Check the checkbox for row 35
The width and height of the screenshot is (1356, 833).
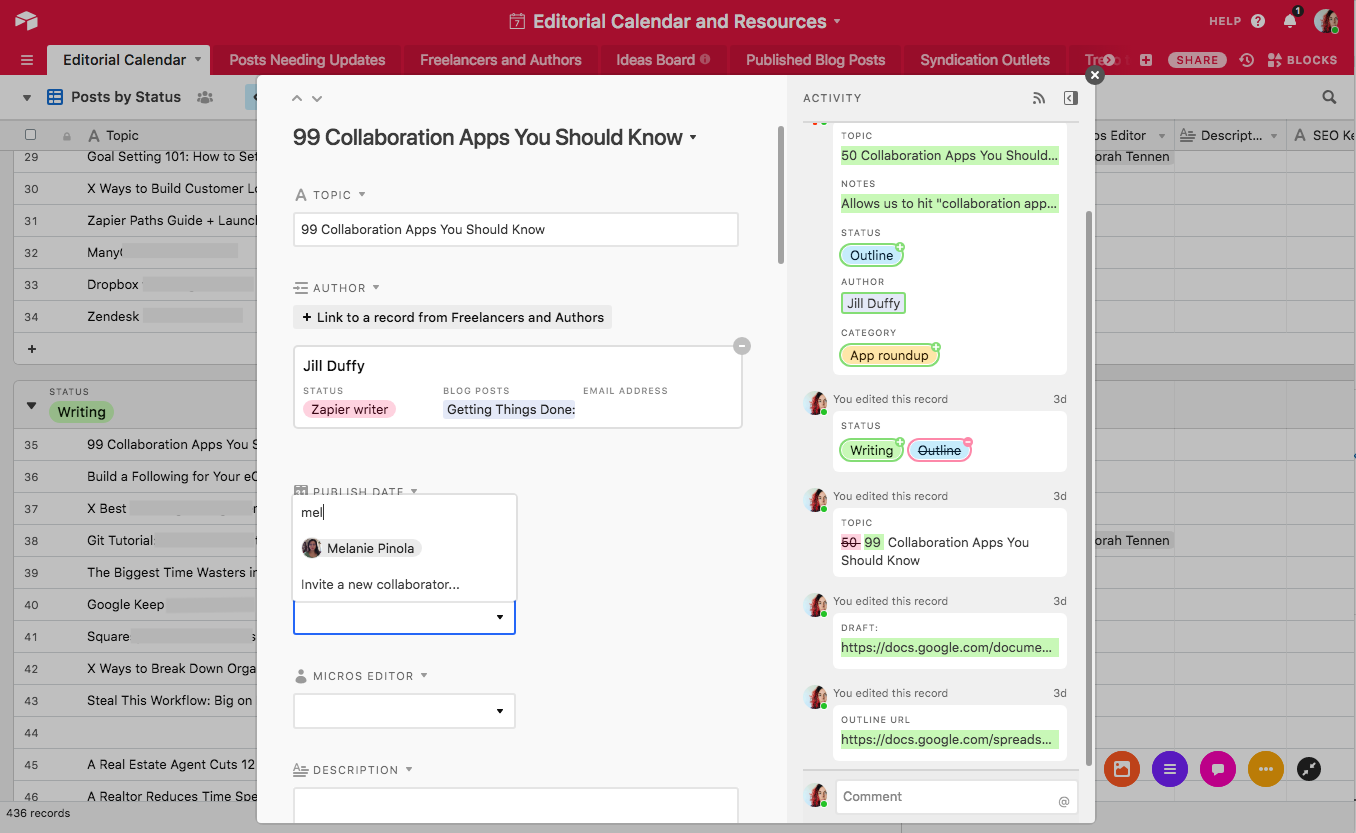pos(29,444)
